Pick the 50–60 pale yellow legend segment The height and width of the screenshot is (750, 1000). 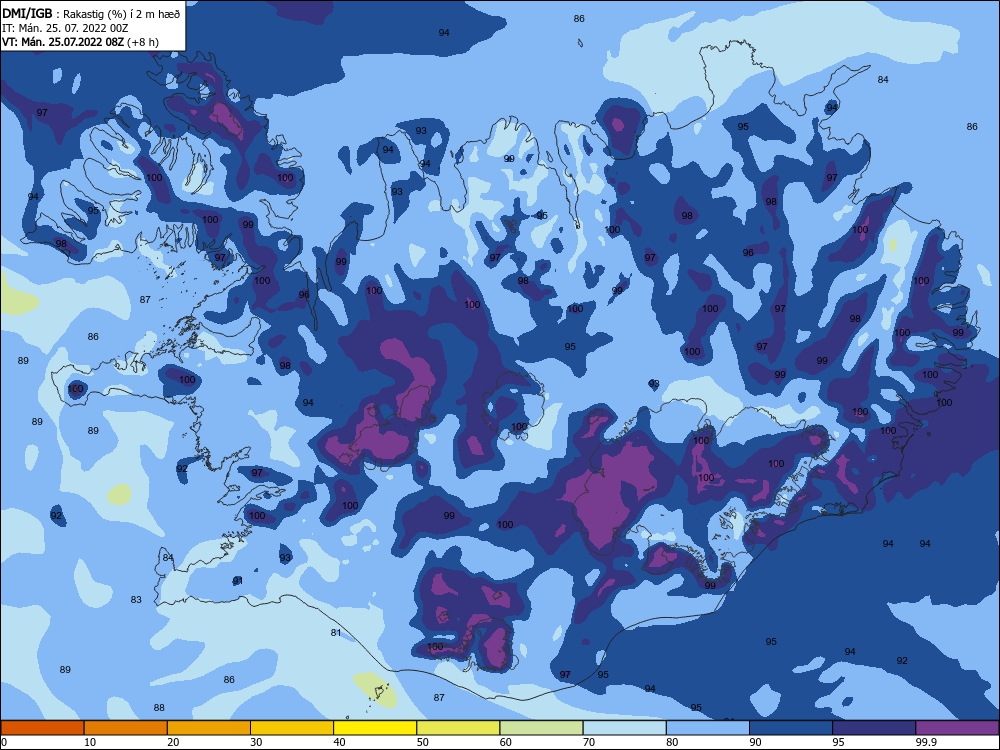(x=458, y=728)
